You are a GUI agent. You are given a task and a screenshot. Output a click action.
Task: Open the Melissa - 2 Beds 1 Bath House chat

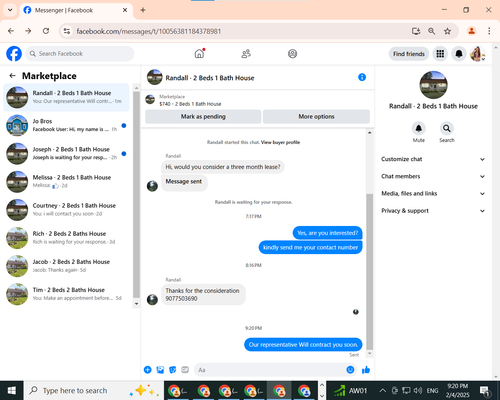click(66, 182)
